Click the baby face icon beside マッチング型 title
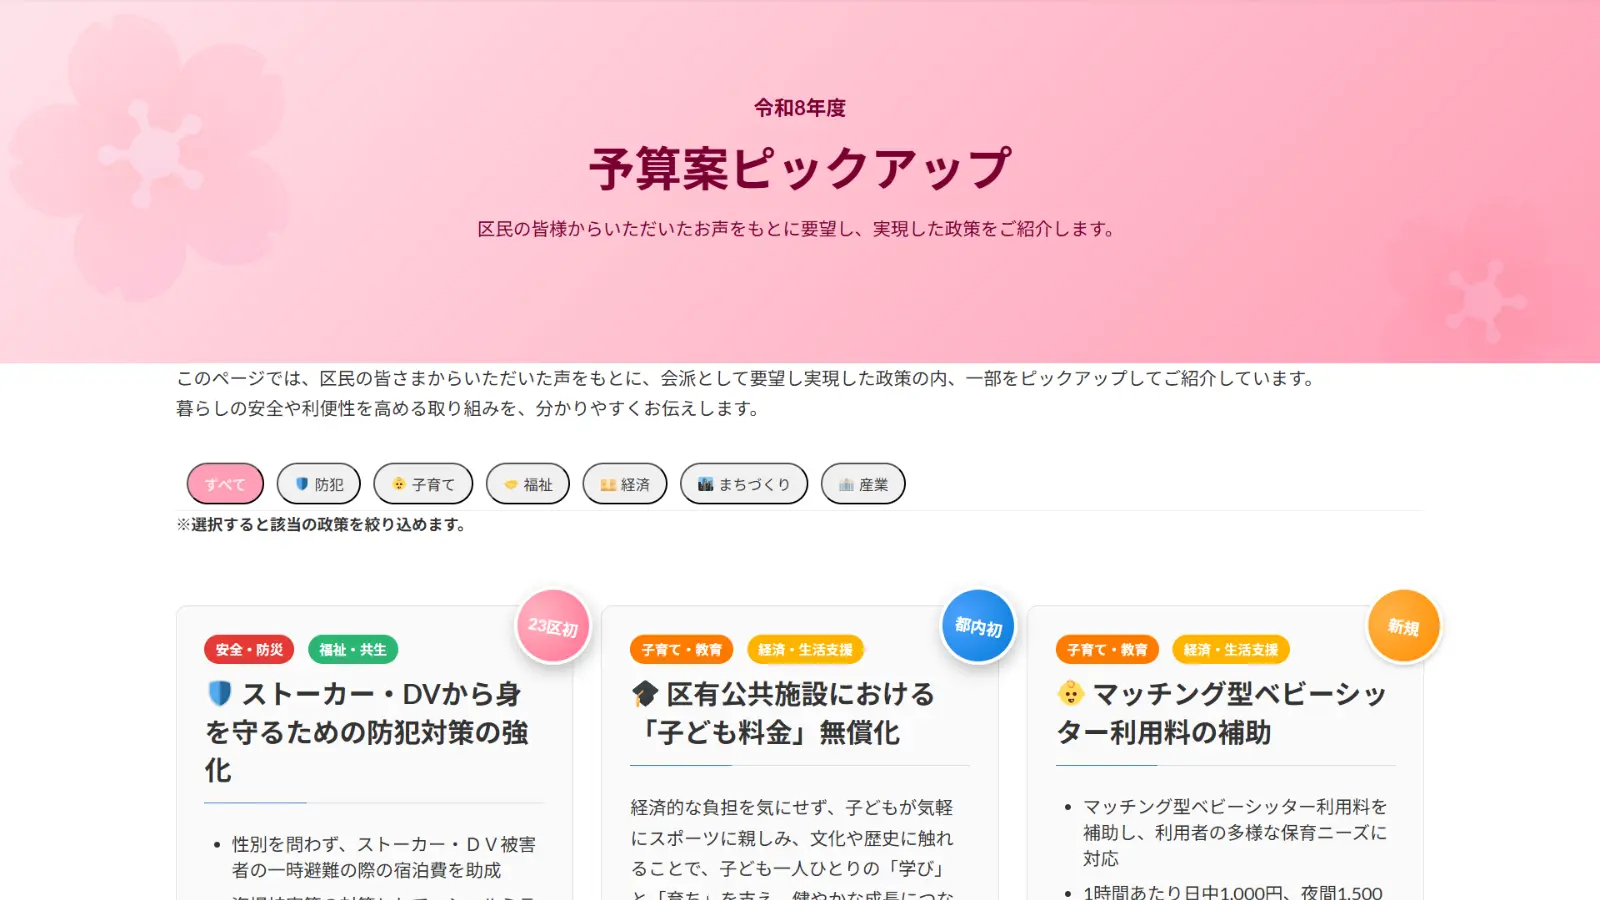 click(x=1071, y=693)
